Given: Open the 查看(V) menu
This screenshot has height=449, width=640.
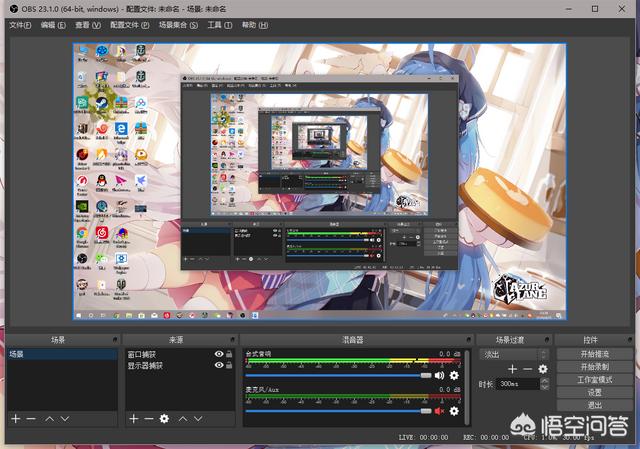Looking at the screenshot, I should pos(88,25).
